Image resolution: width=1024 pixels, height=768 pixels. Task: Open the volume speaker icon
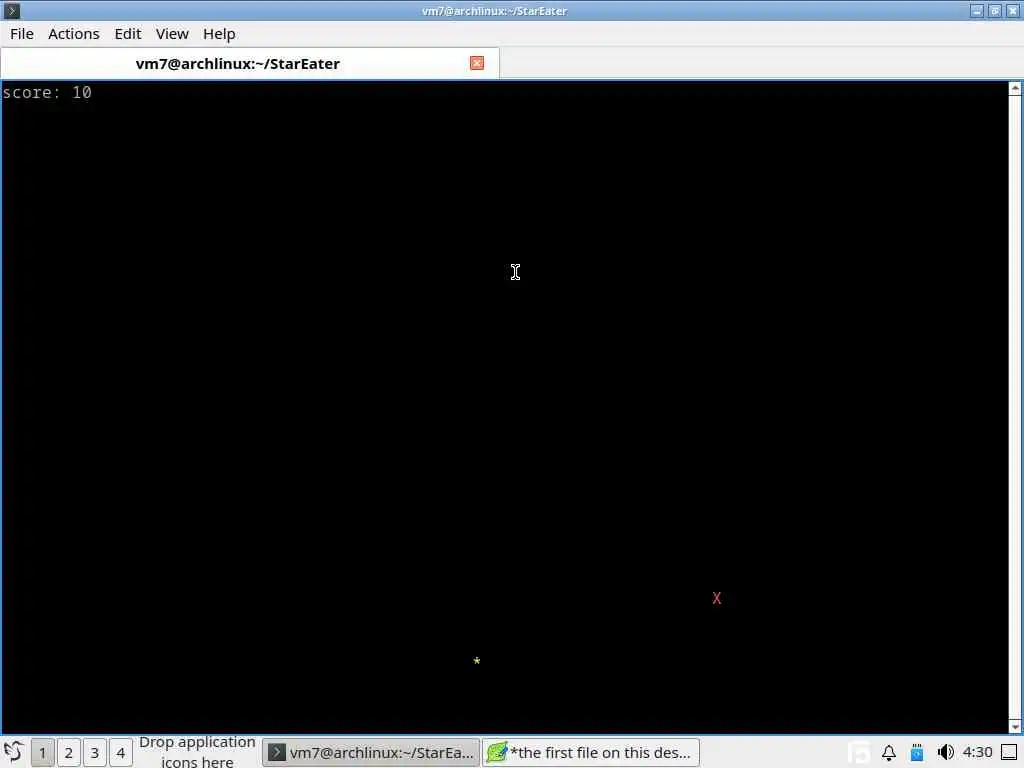pos(945,753)
